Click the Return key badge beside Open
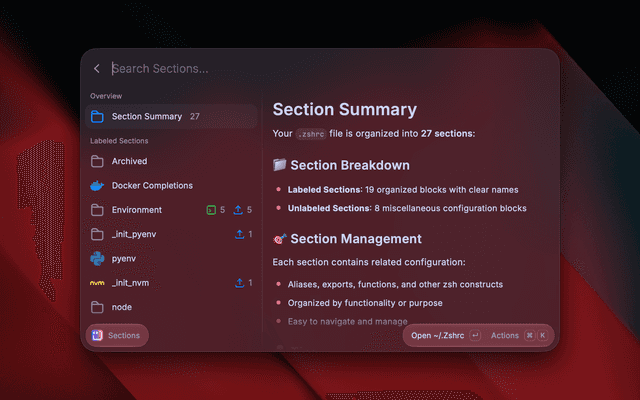Viewport: 640px width, 400px height. click(475, 336)
